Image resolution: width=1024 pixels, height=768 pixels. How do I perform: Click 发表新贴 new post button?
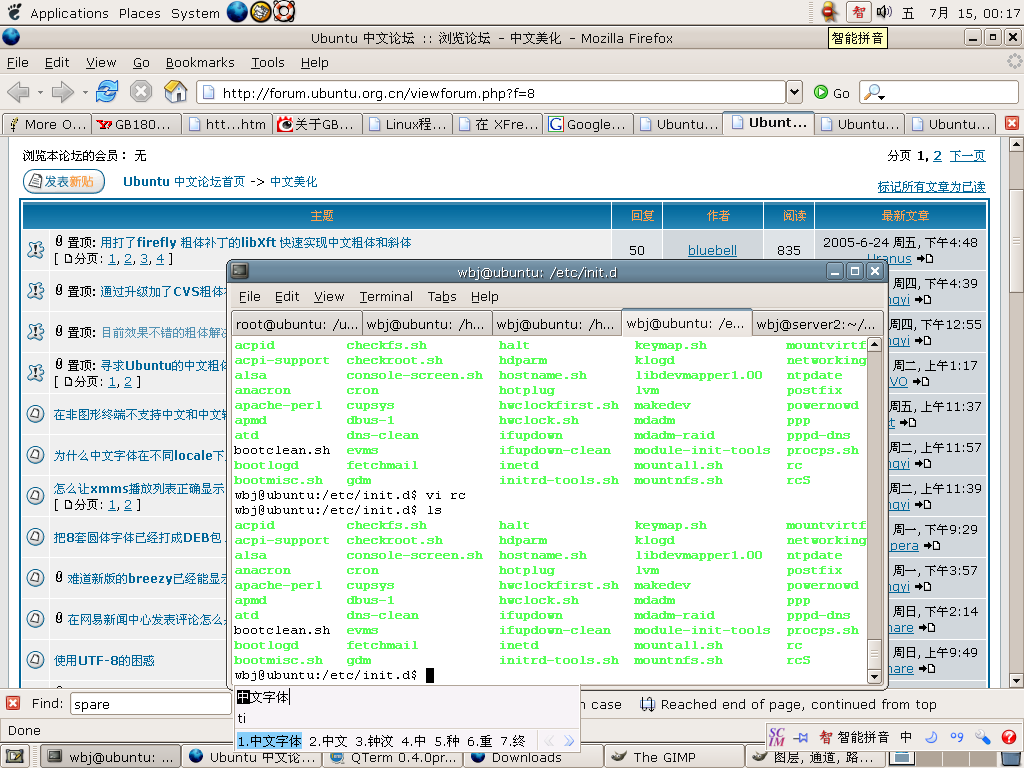click(x=64, y=182)
